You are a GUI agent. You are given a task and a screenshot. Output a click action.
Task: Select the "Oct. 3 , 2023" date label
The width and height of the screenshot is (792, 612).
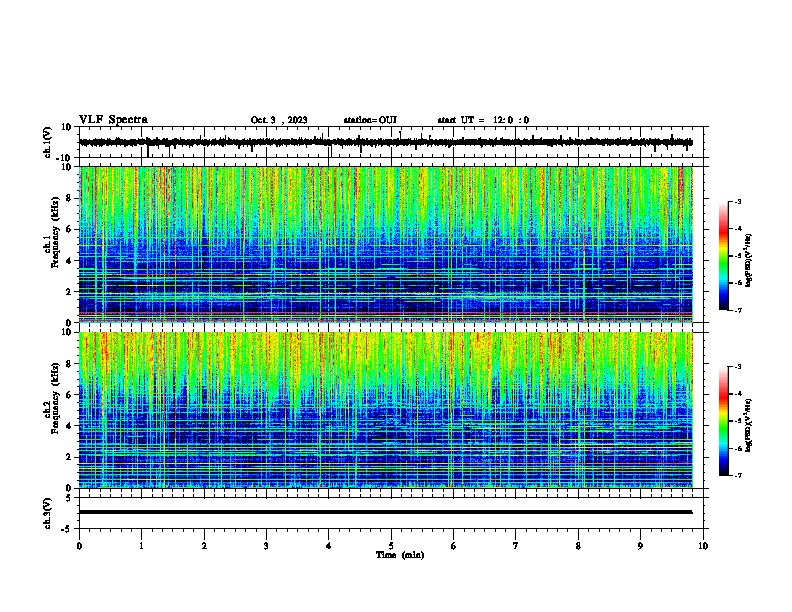coord(279,120)
